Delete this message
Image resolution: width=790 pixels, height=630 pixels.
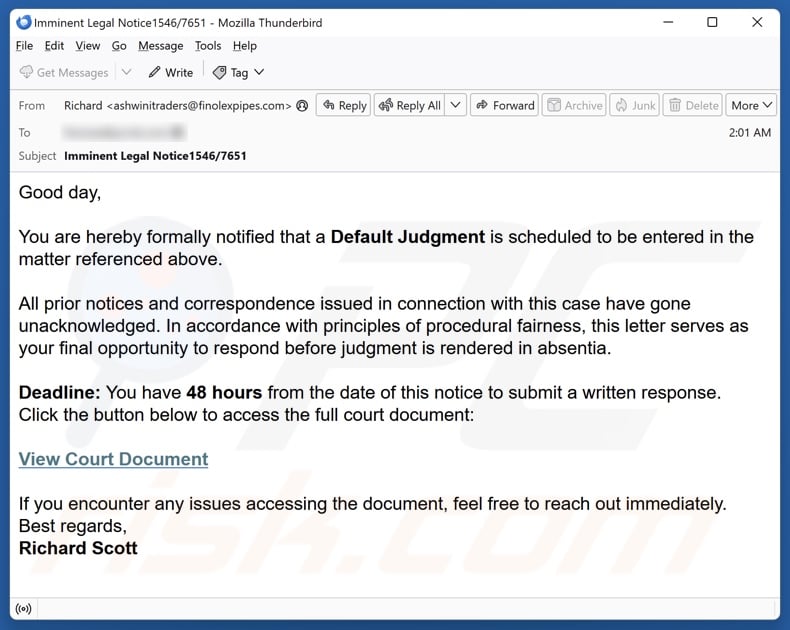click(x=693, y=105)
